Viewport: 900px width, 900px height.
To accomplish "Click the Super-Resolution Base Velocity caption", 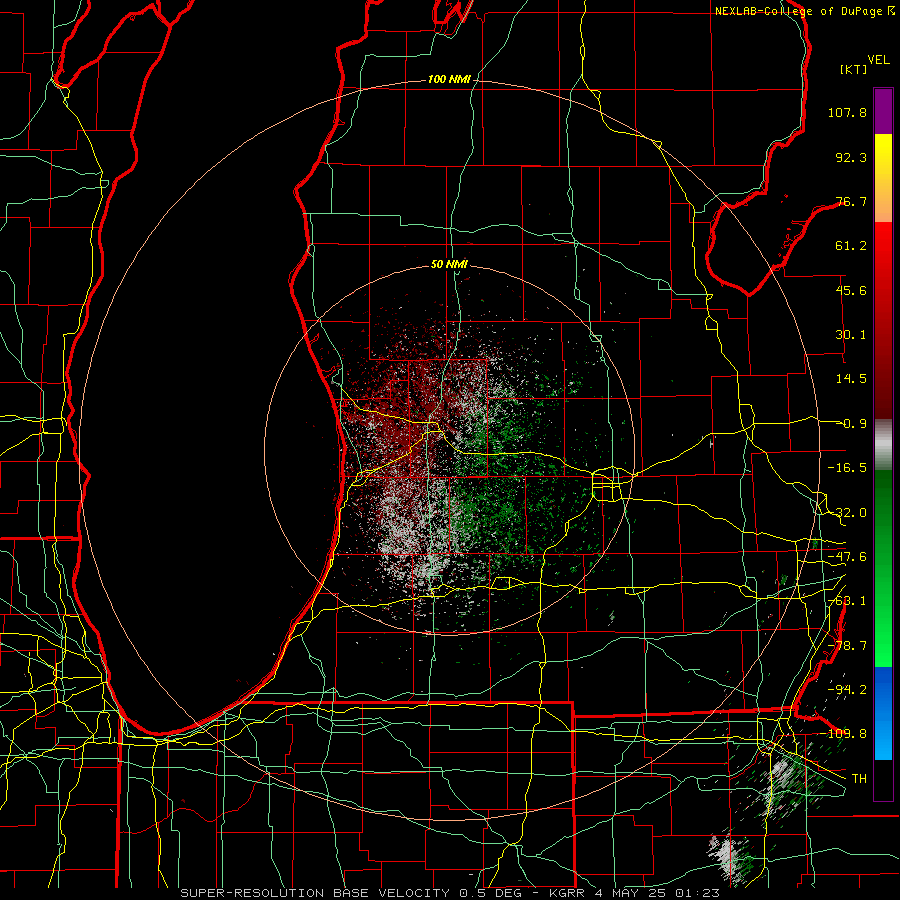I will [x=450, y=893].
